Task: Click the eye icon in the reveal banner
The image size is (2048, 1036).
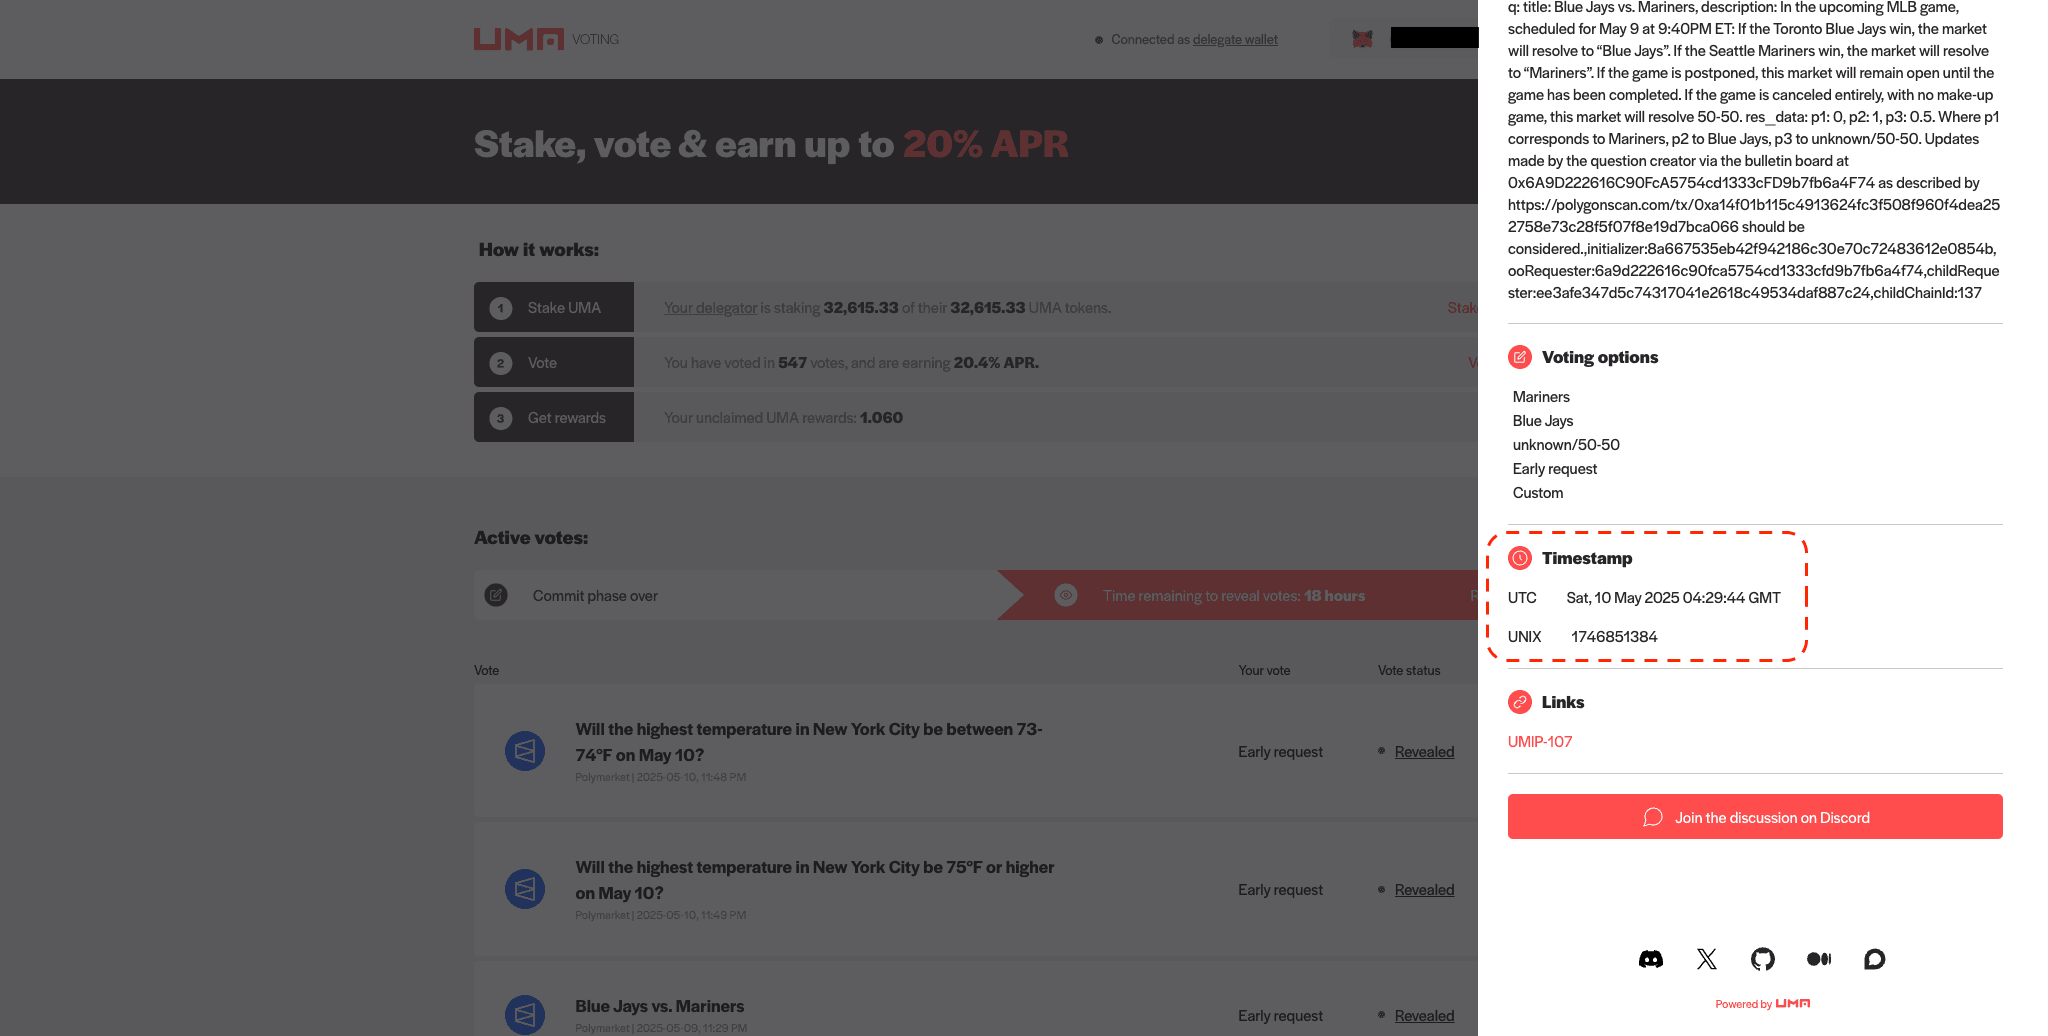Action: (1065, 595)
